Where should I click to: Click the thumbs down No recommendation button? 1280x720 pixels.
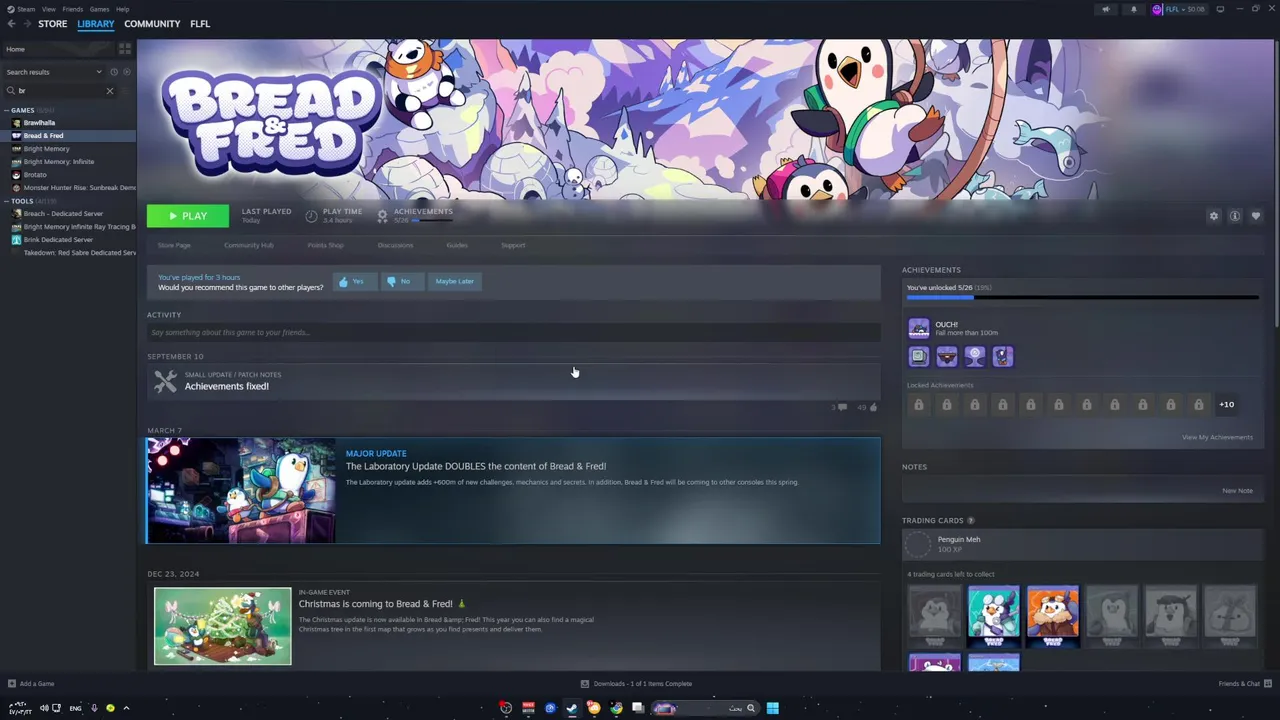click(x=403, y=282)
